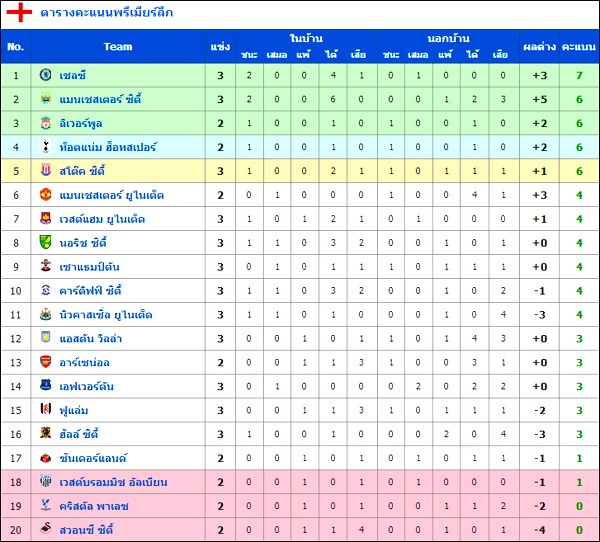
Task: Click the Tottenham Hotspur crest icon
Action: pyautogui.click(x=46, y=147)
